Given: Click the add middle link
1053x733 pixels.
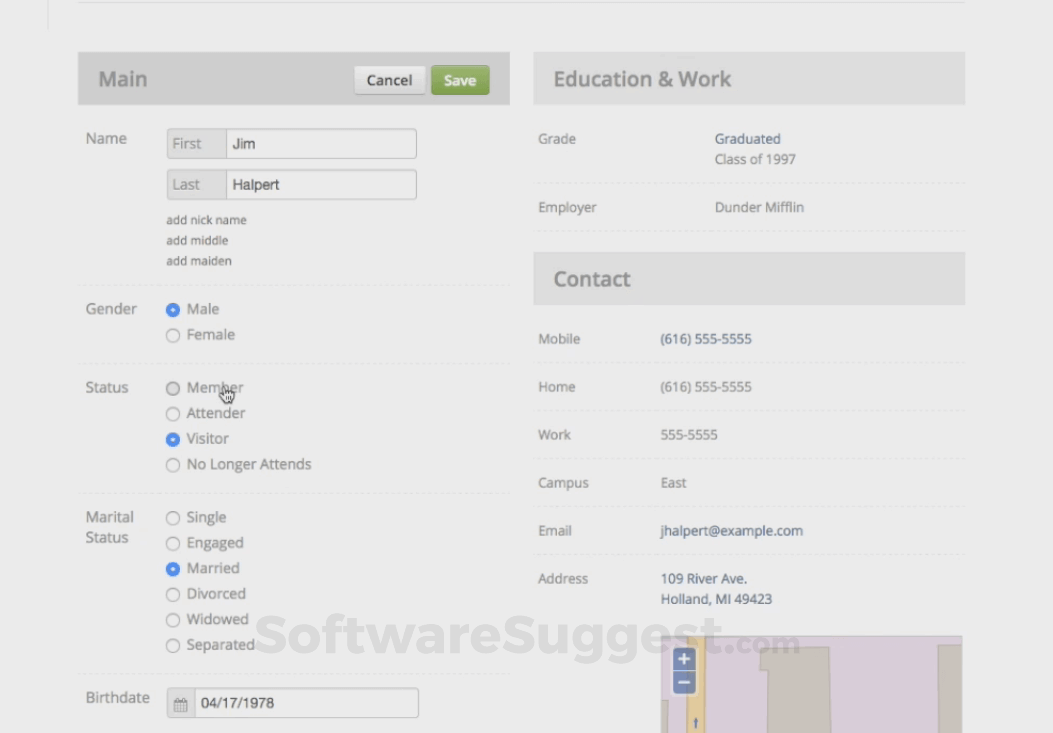Looking at the screenshot, I should pyautogui.click(x=197, y=240).
